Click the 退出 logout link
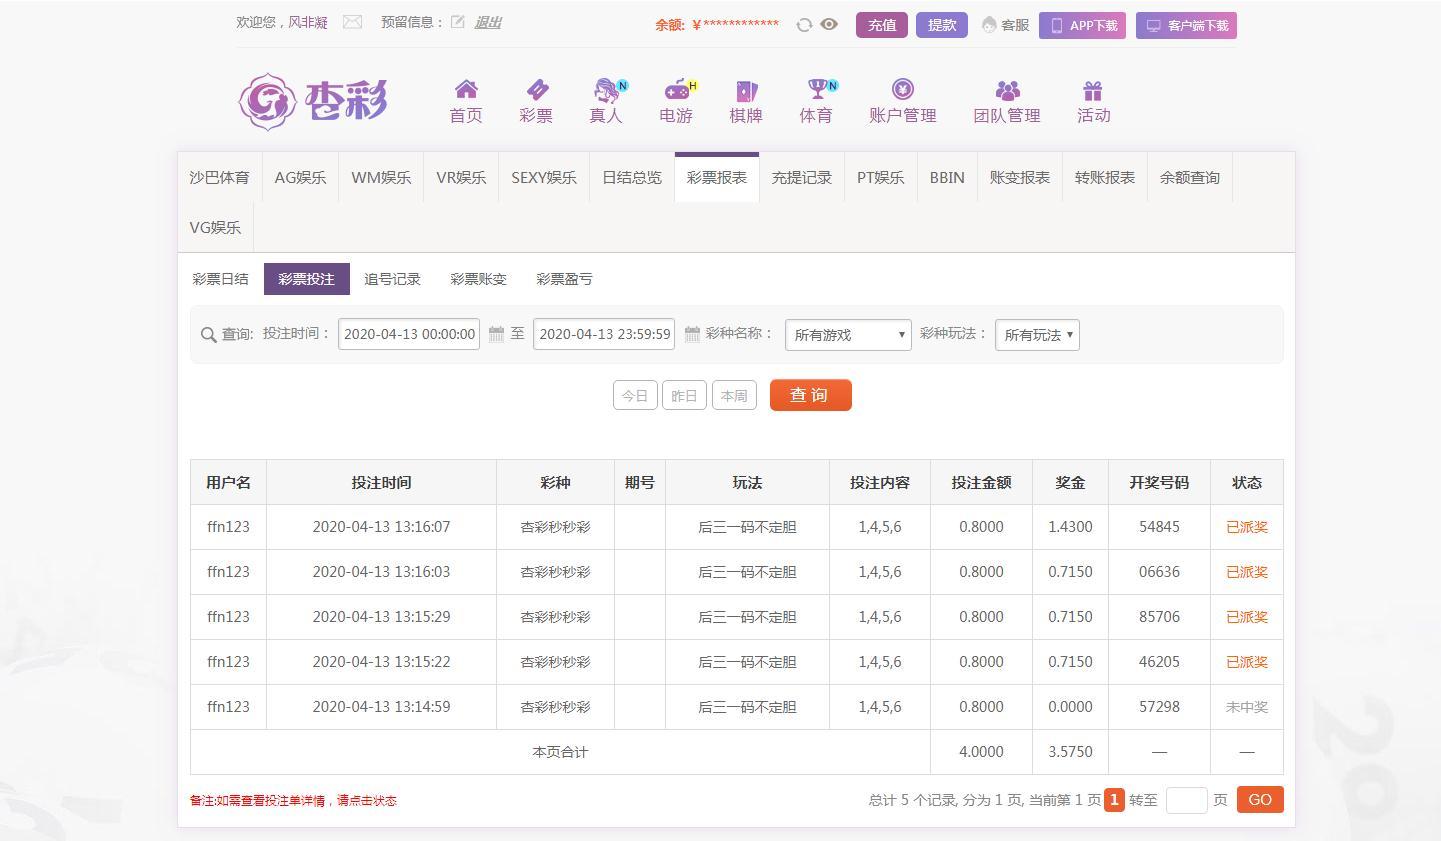 pyautogui.click(x=487, y=22)
